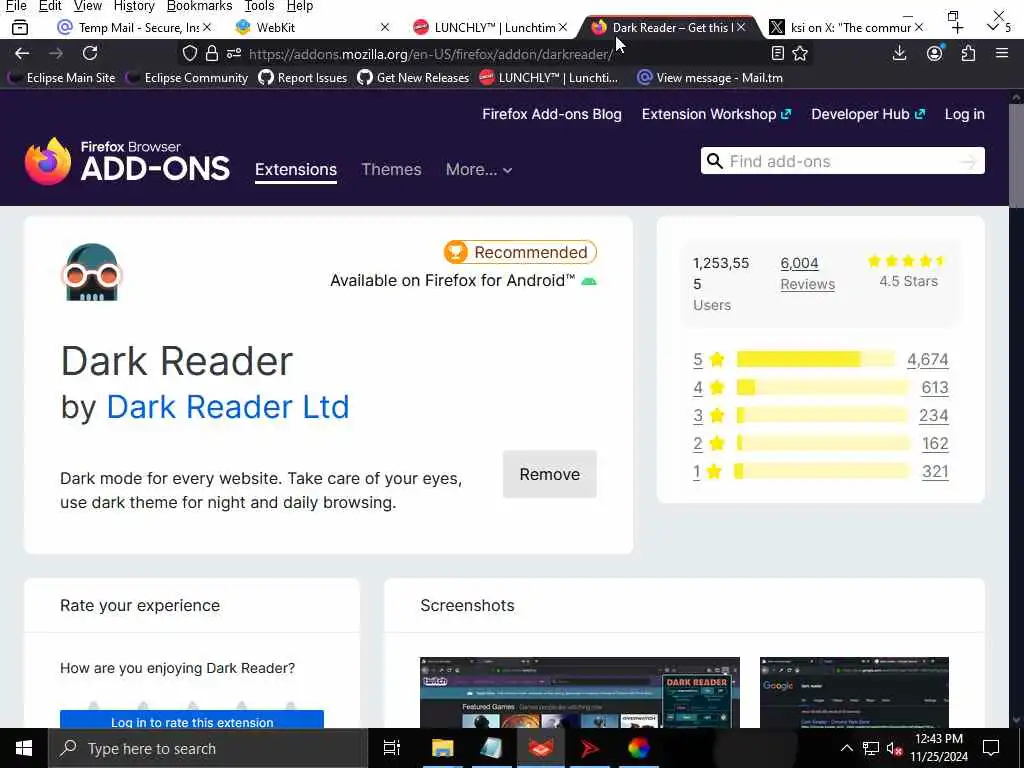The image size is (1024, 768).
Task: Toggle reader view icon
Action: [777, 54]
